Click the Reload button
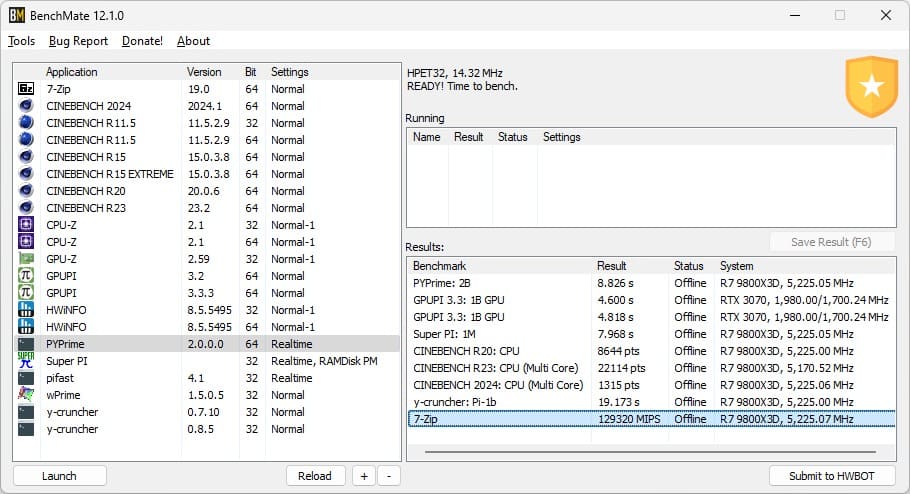 [x=315, y=476]
